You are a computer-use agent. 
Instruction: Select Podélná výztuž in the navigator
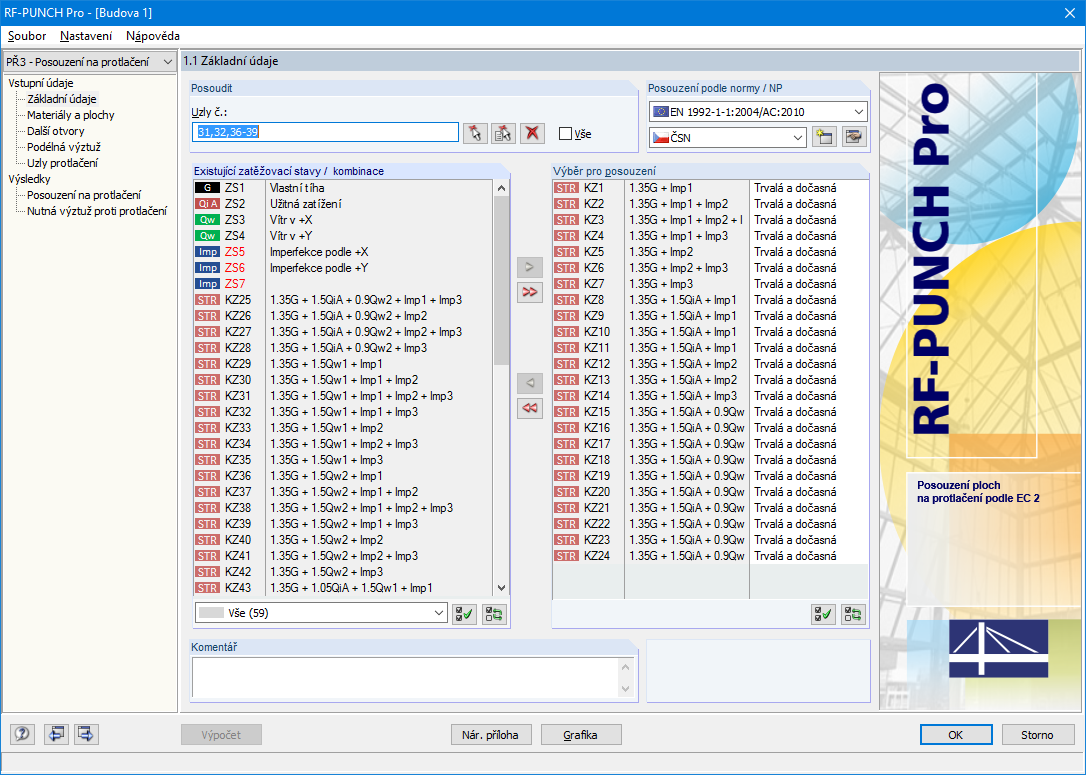(64, 147)
